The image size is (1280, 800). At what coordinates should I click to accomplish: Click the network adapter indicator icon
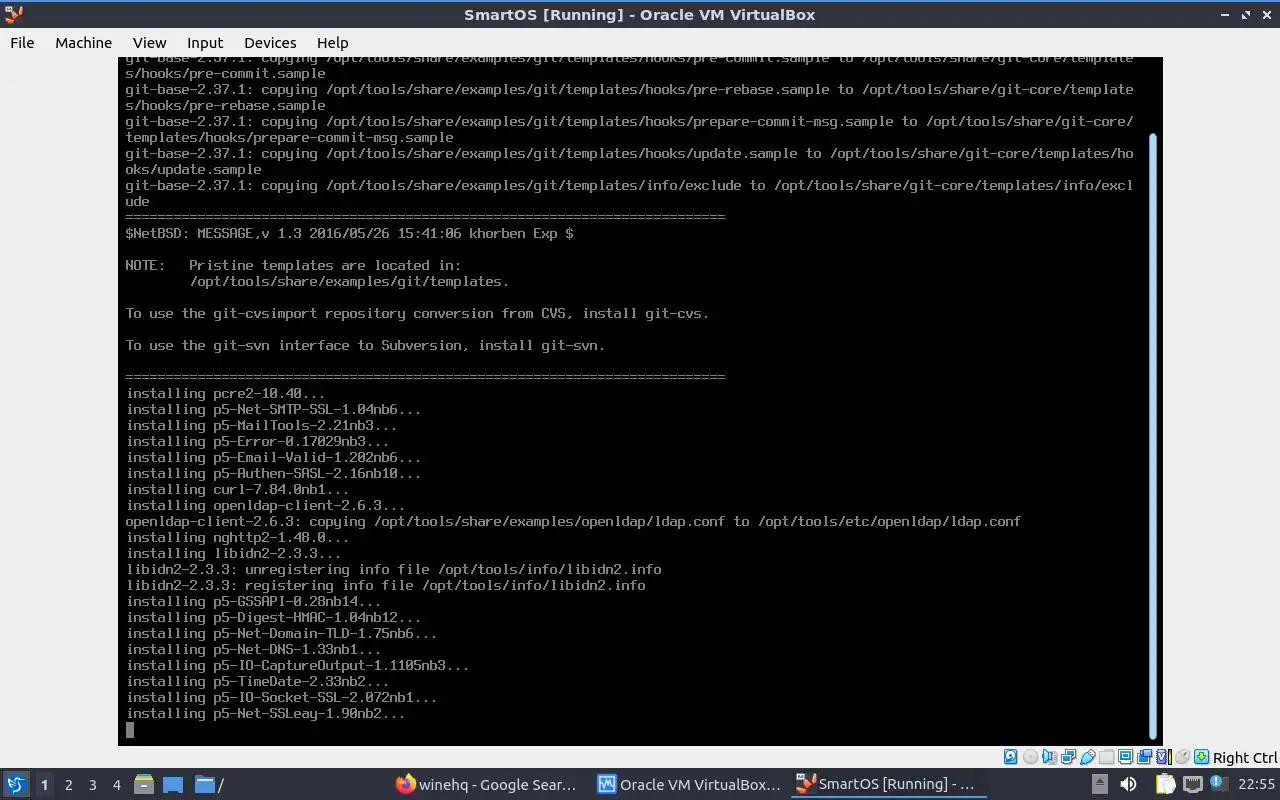(x=1068, y=757)
